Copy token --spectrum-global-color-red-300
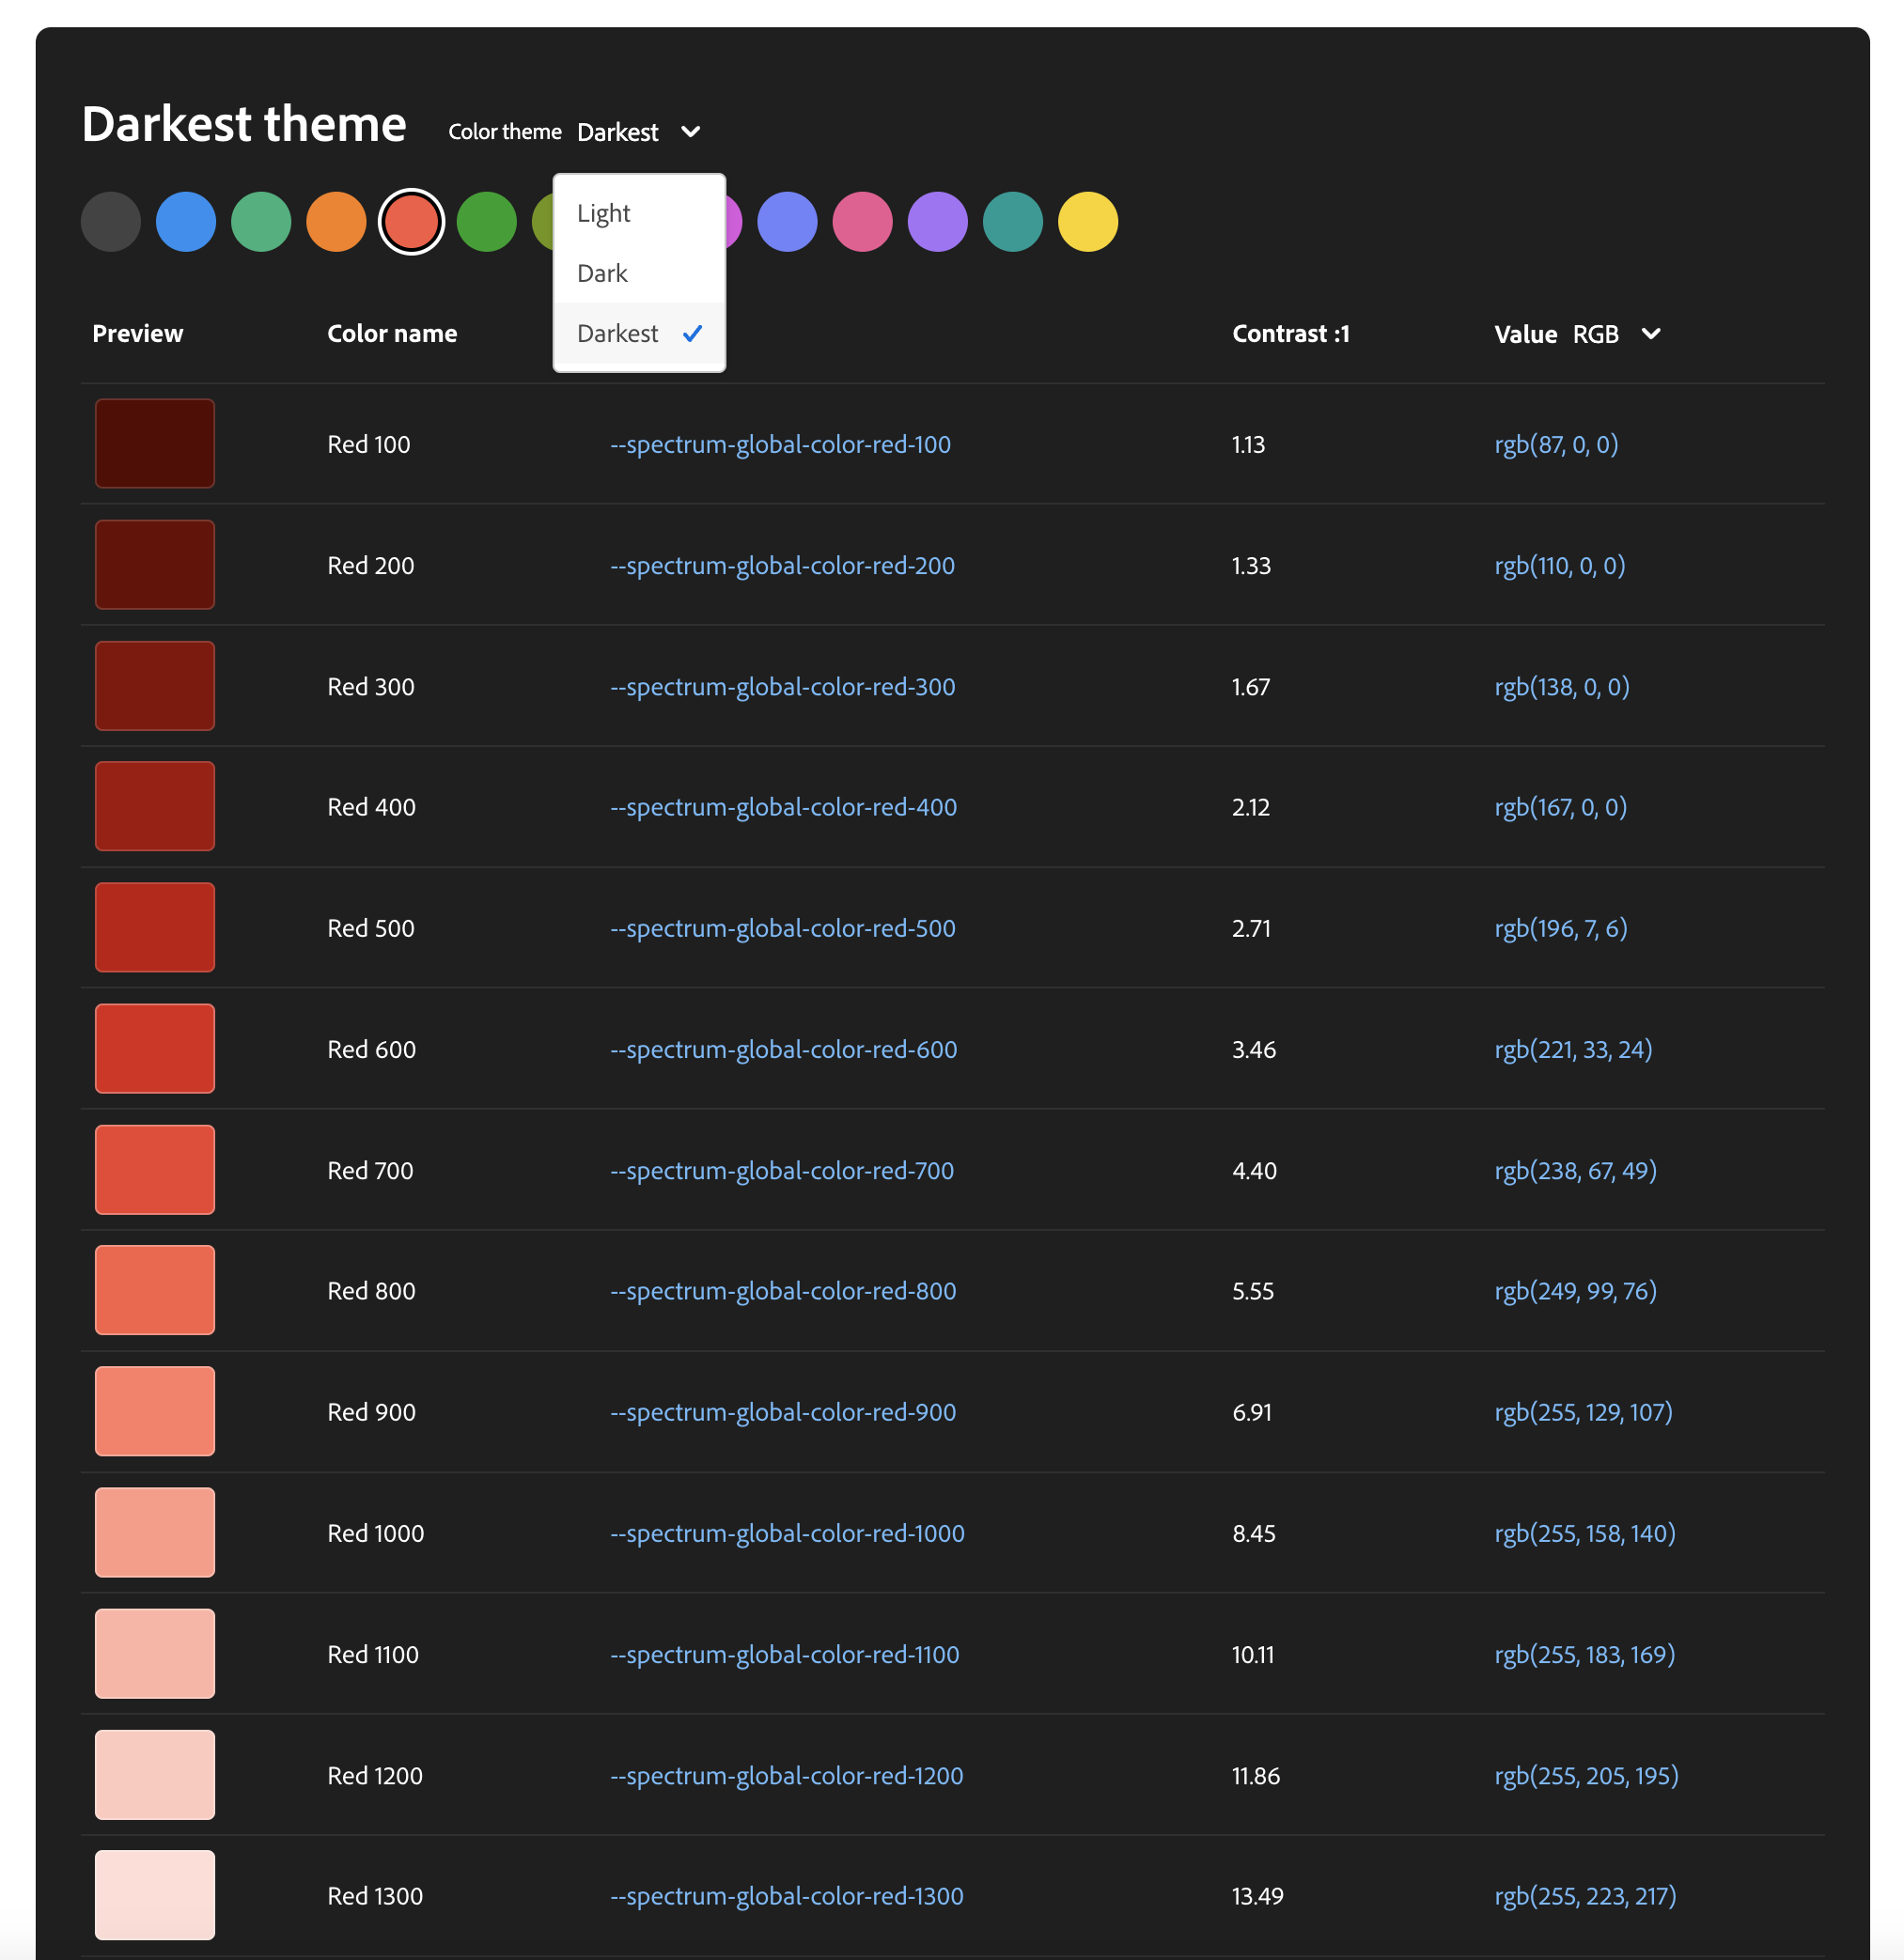 [x=783, y=687]
